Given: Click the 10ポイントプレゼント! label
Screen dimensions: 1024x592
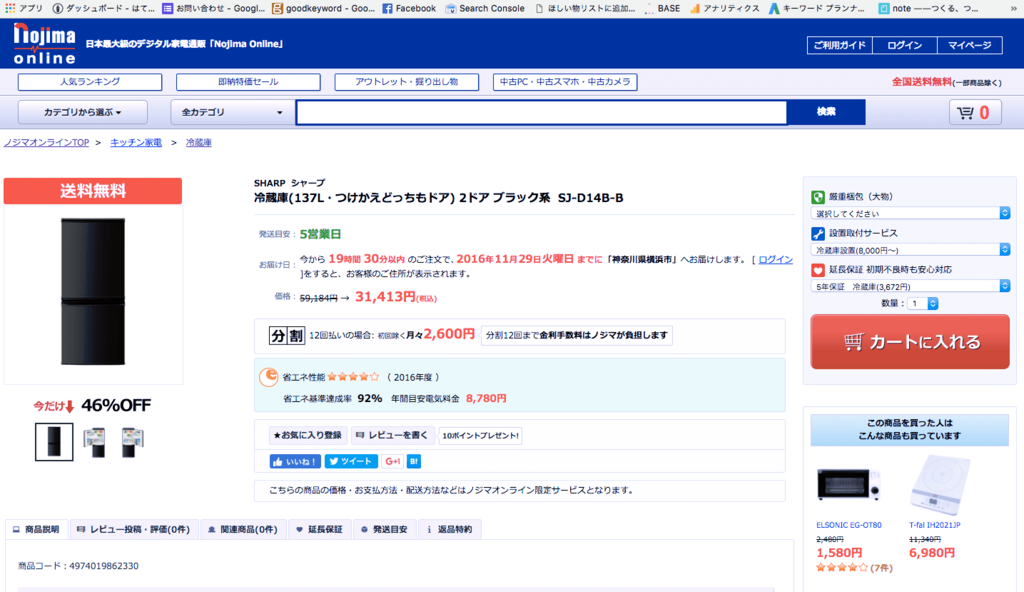Looking at the screenshot, I should [481, 435].
